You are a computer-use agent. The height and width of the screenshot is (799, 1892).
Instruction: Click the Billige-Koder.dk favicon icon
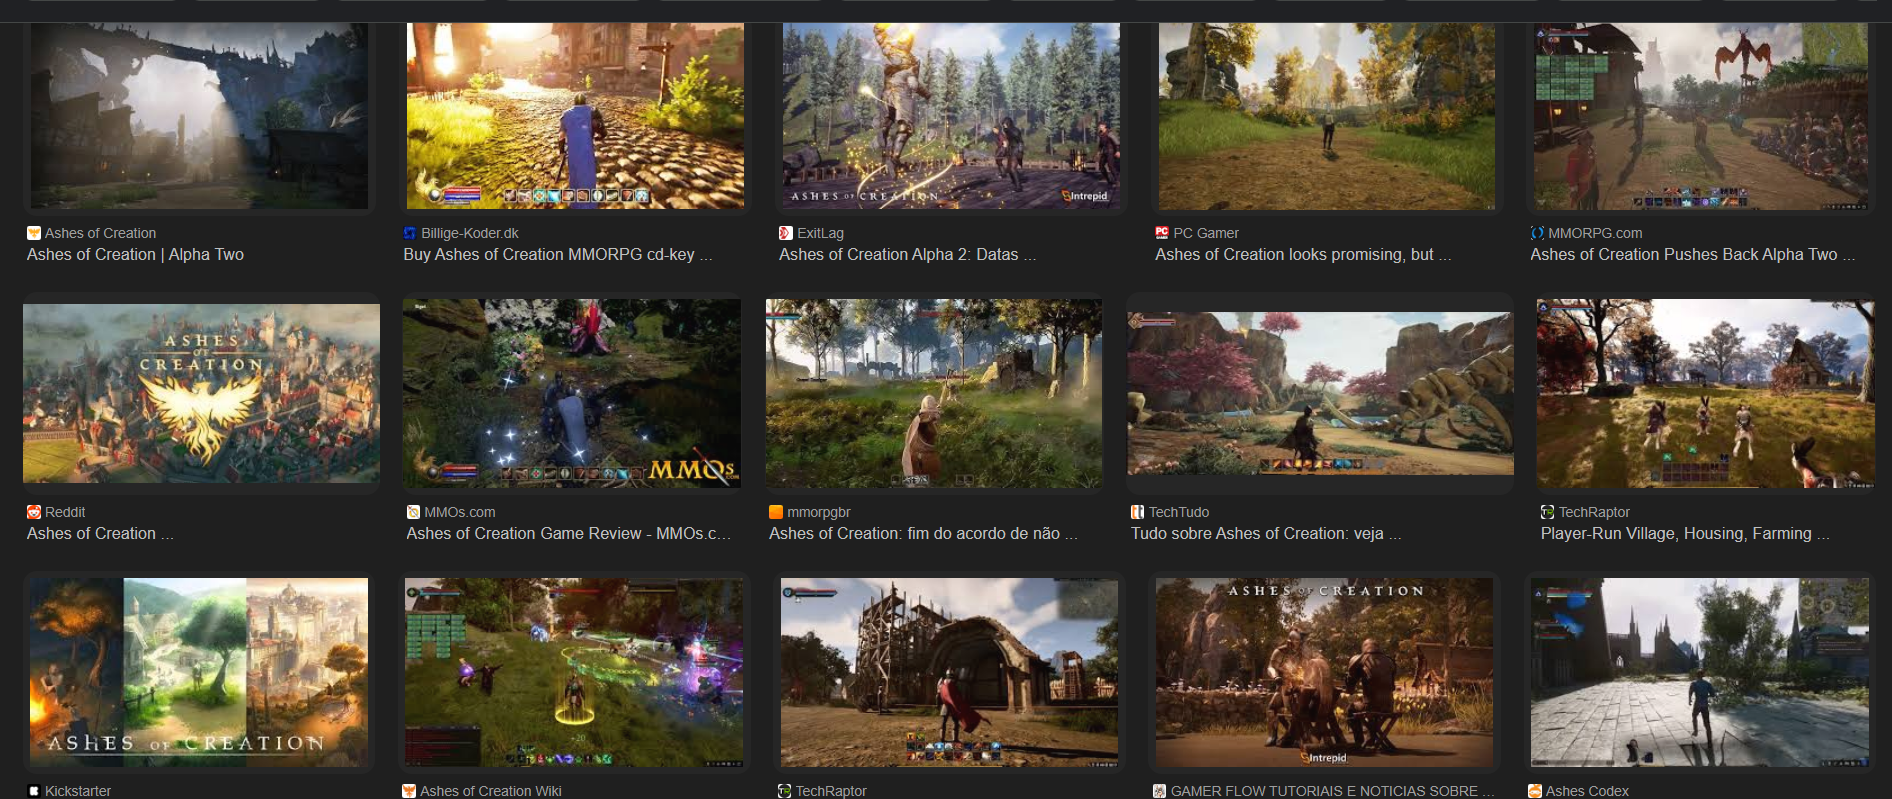(410, 233)
